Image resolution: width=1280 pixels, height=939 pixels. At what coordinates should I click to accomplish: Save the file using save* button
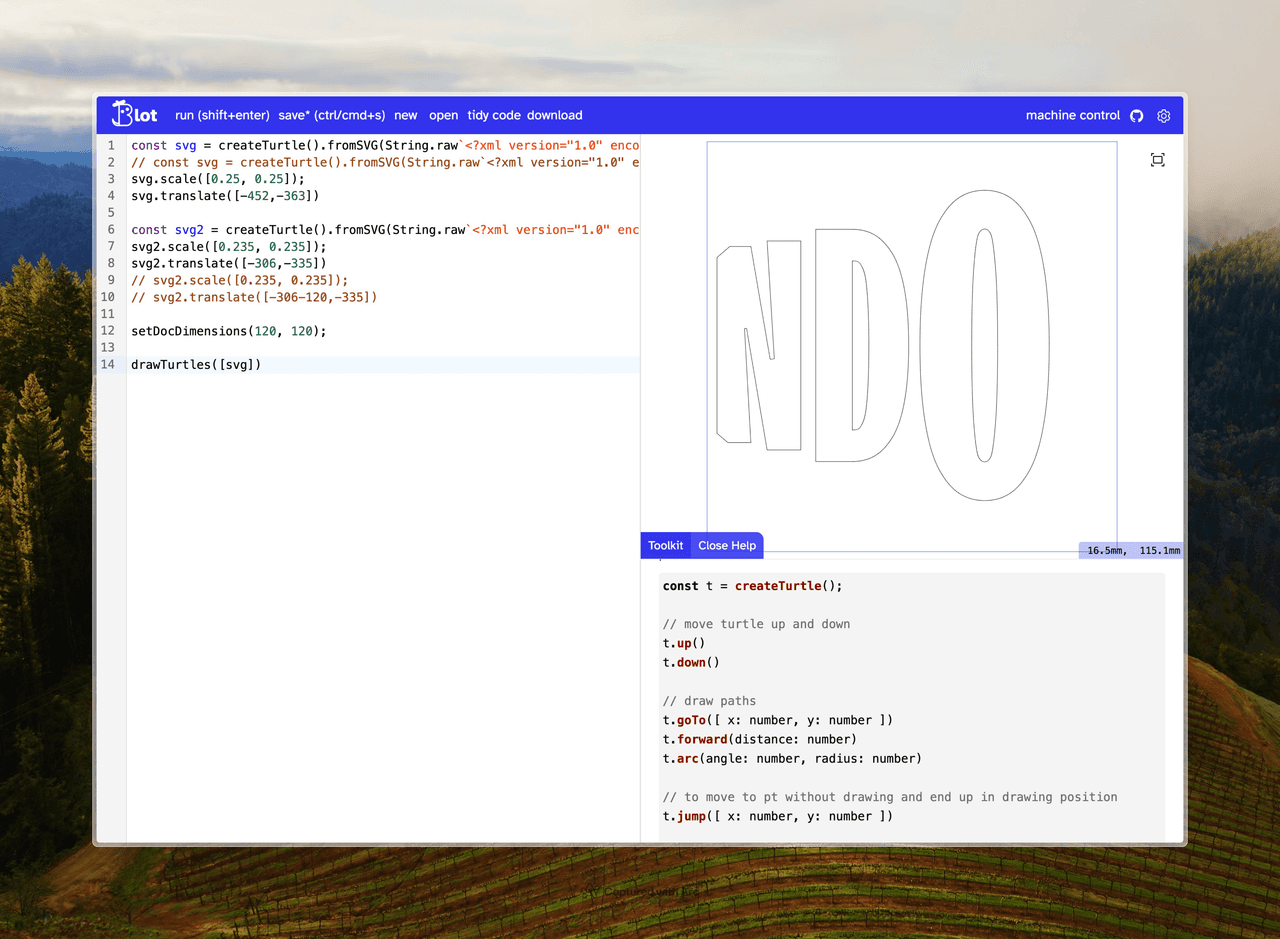click(331, 115)
